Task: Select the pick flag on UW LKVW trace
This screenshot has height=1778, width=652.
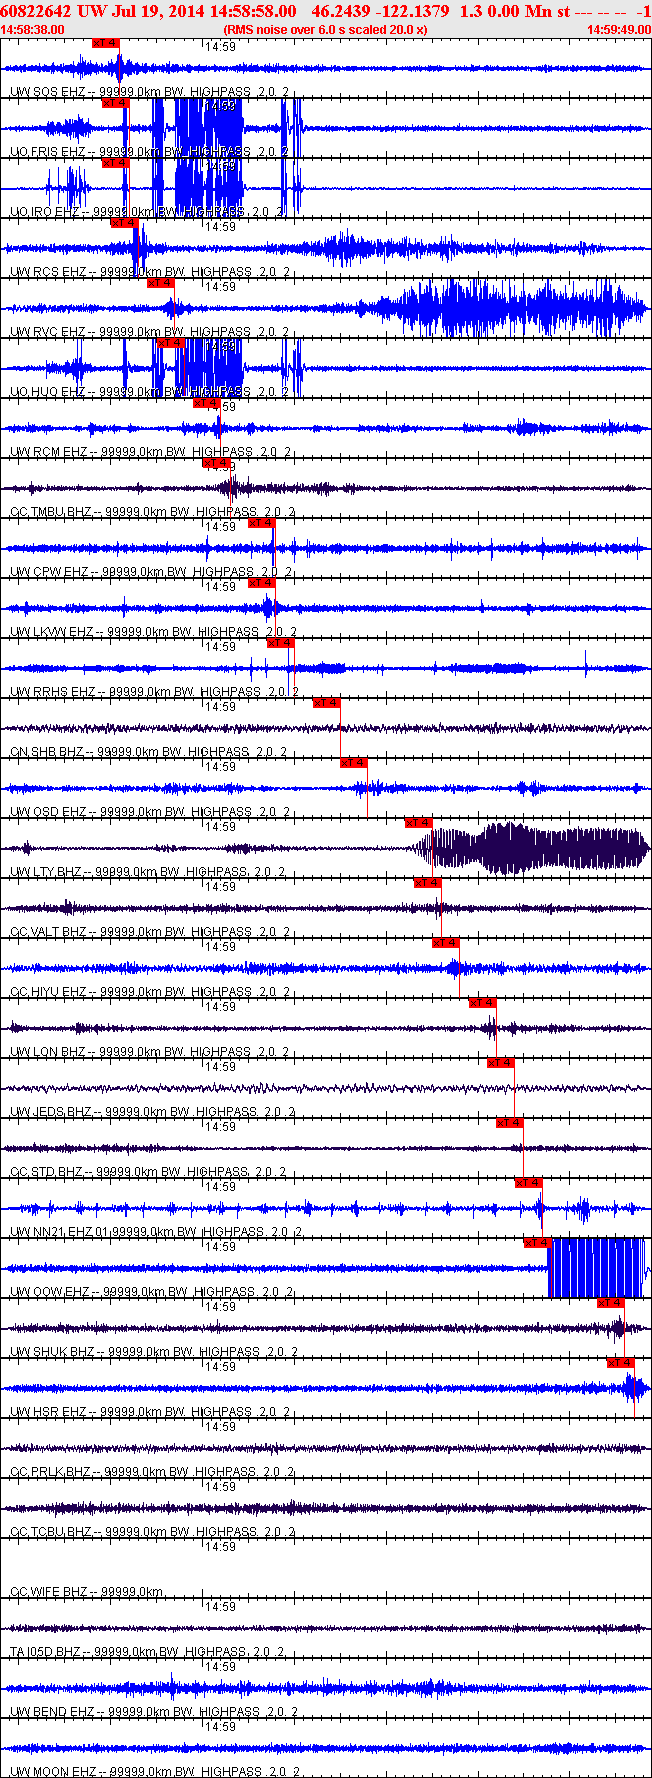Action: tap(262, 583)
